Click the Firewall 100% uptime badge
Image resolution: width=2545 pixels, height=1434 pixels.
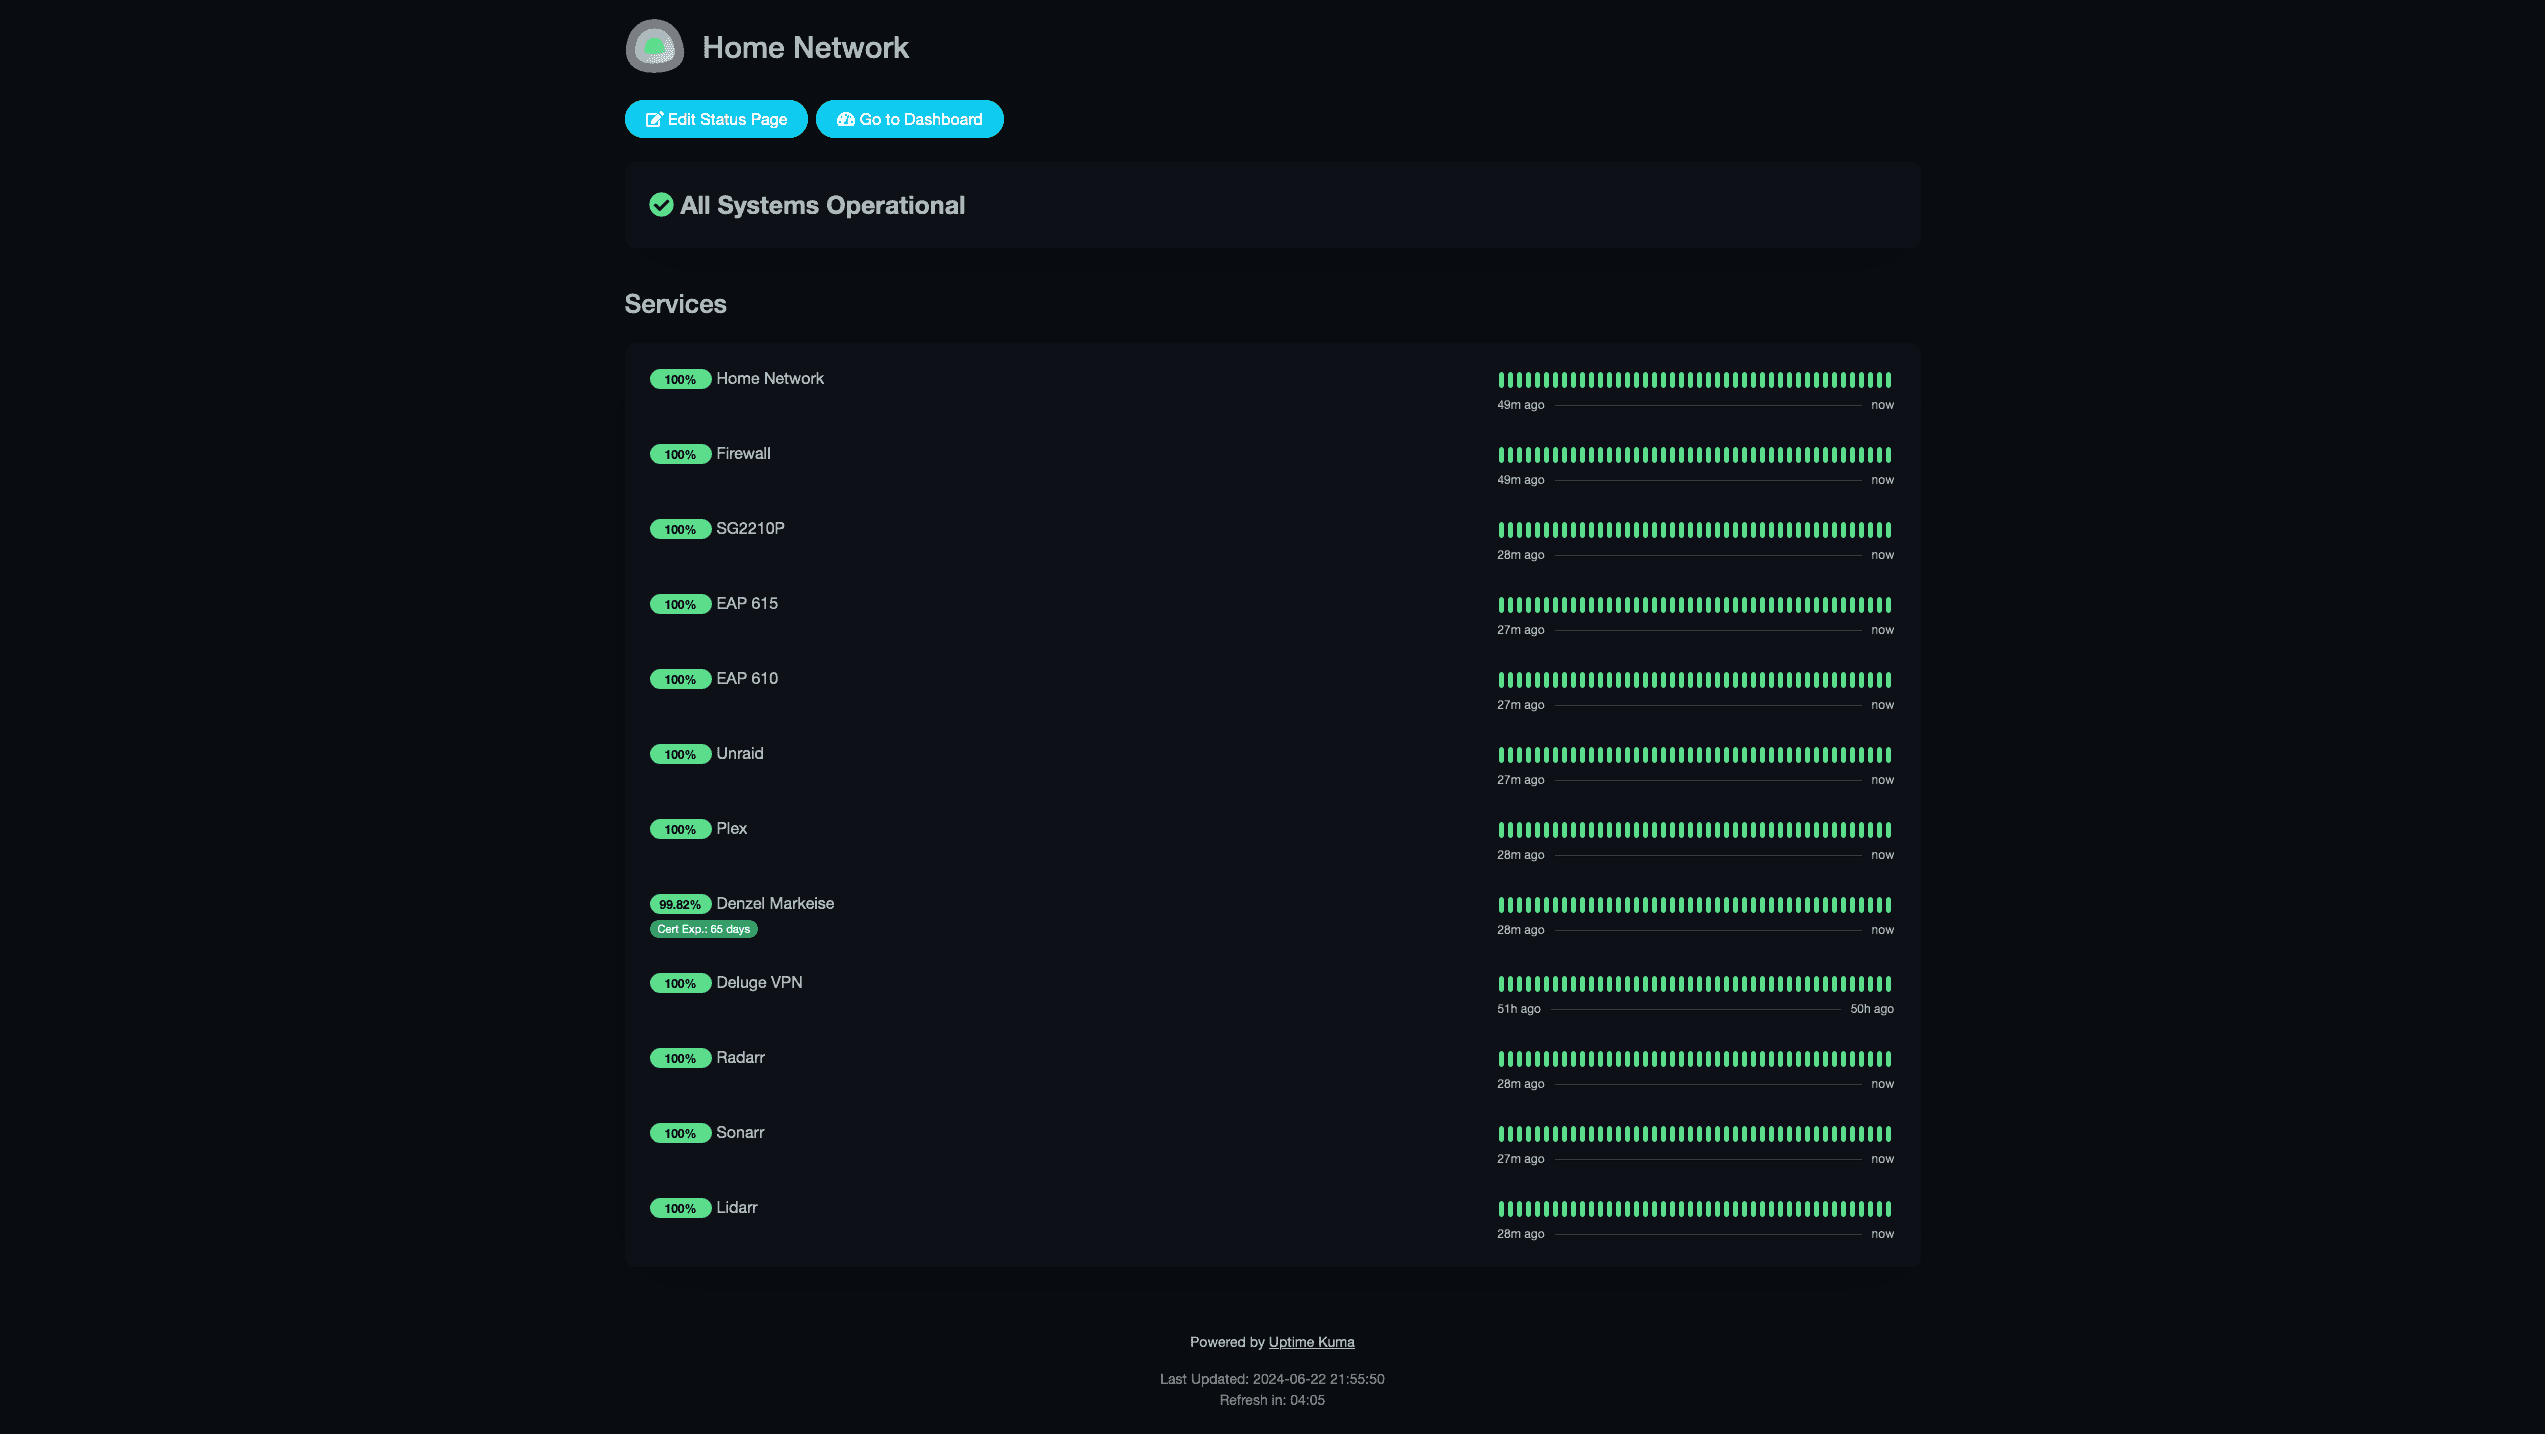680,454
